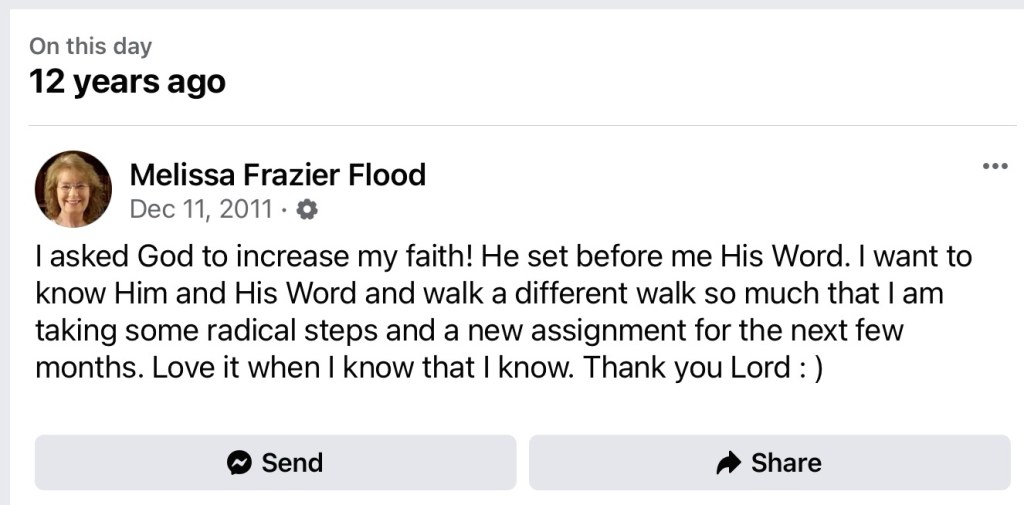
Task: Click the custom privacy gear icon
Action: pyautogui.click(x=308, y=210)
